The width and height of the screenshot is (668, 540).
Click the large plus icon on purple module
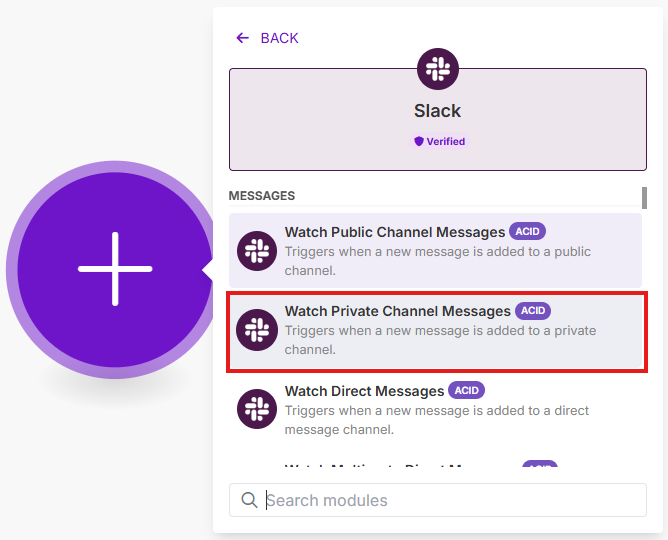(115, 269)
